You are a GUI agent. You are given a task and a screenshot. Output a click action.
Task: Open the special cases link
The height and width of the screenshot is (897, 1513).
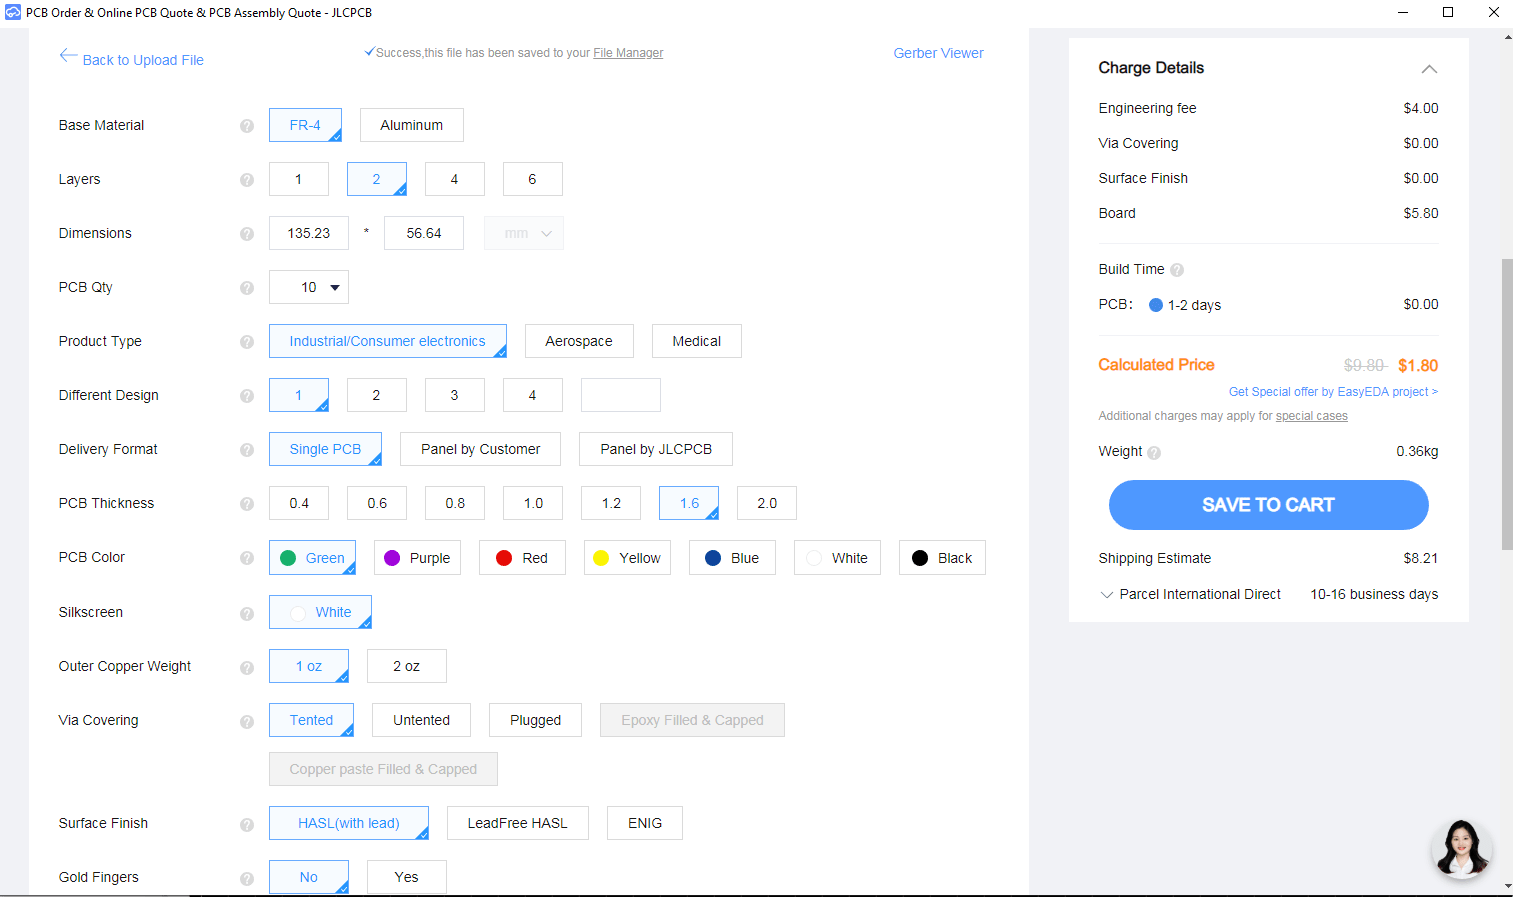coord(1311,416)
